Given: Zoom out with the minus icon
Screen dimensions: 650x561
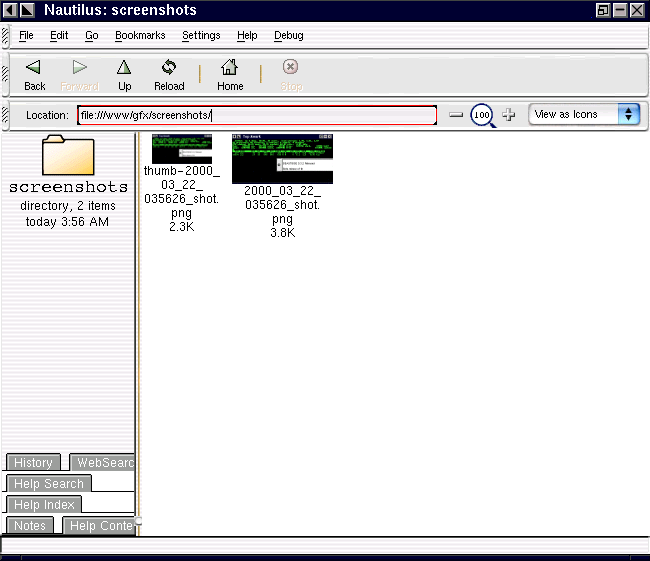Looking at the screenshot, I should (456, 115).
